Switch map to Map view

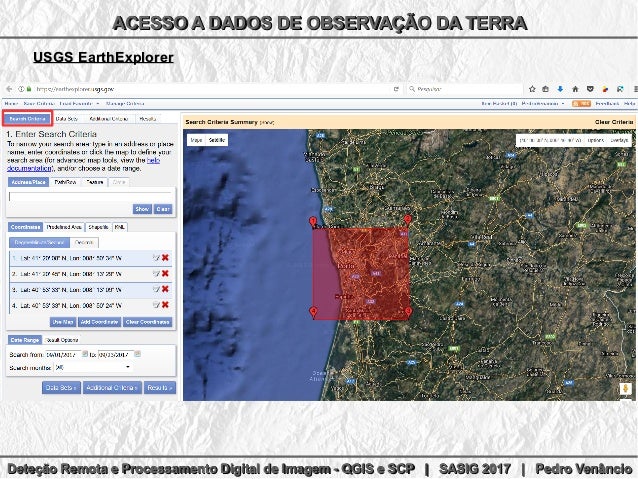(x=196, y=140)
